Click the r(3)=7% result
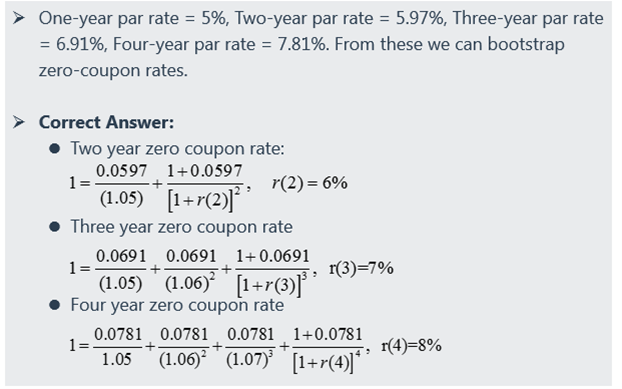 tap(361, 268)
